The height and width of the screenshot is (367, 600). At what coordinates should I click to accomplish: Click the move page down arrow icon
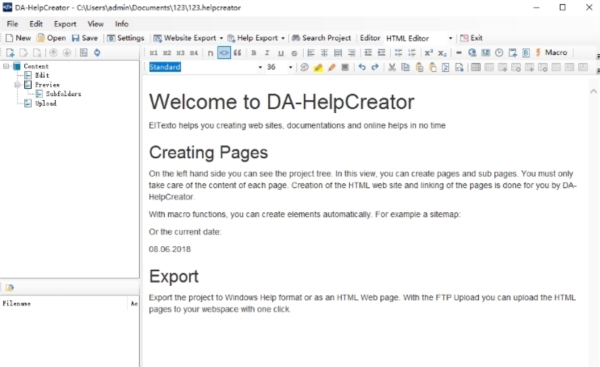click(67, 53)
